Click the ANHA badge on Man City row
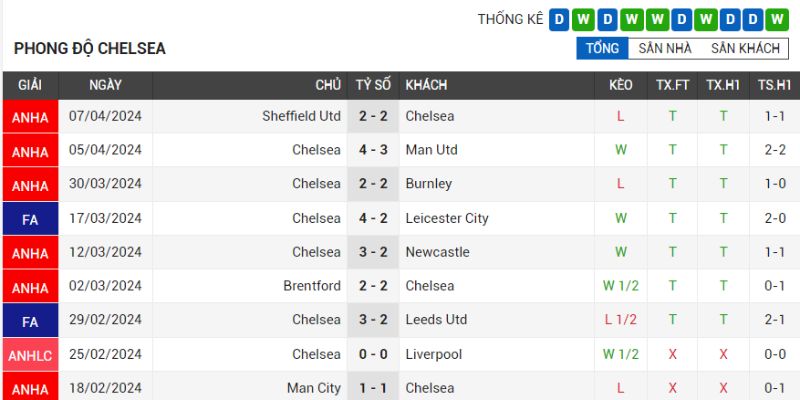Screen dimensions: 800x400 click(30, 389)
